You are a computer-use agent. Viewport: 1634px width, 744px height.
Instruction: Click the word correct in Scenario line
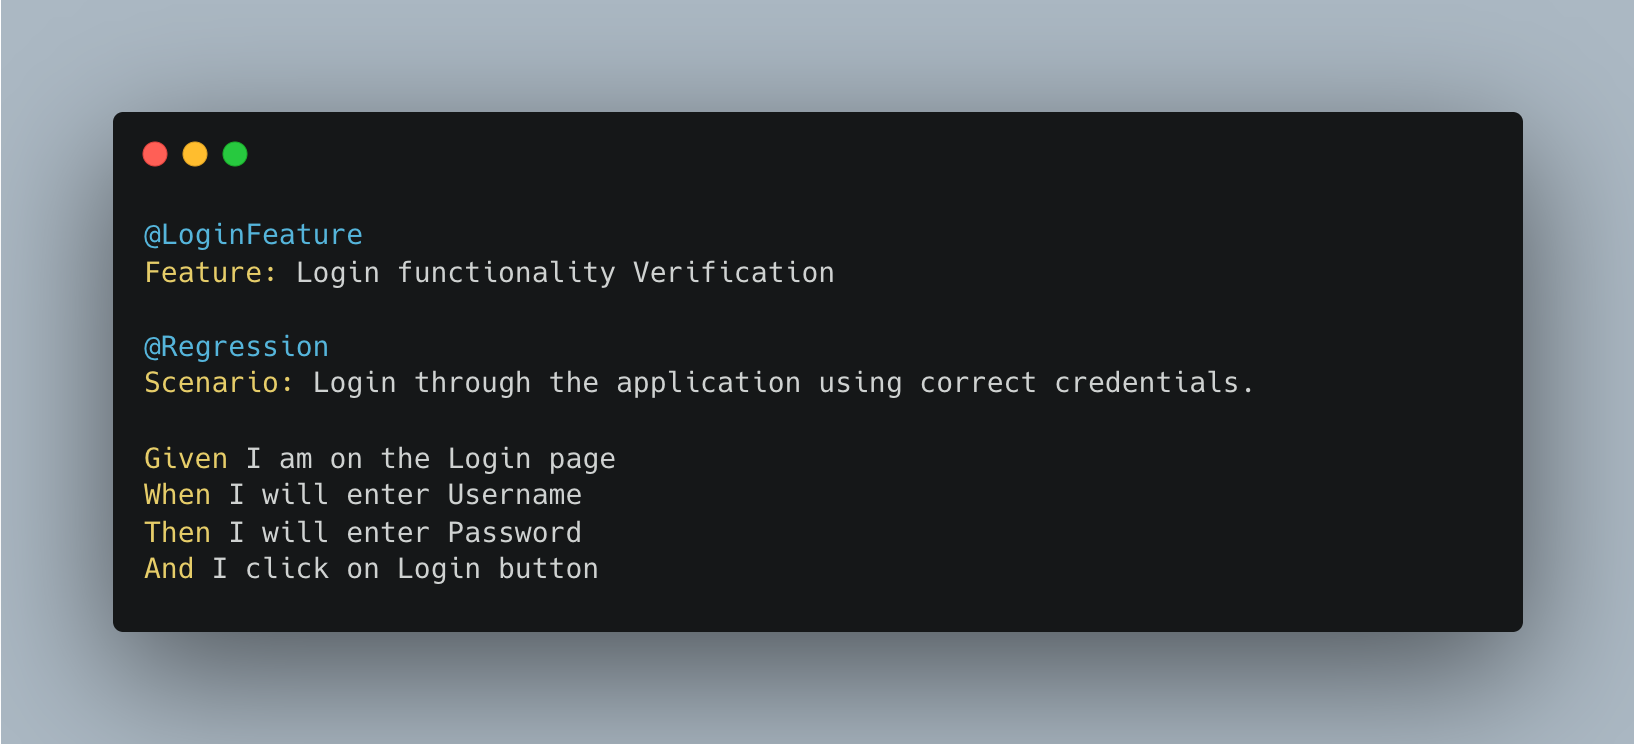coord(978,382)
